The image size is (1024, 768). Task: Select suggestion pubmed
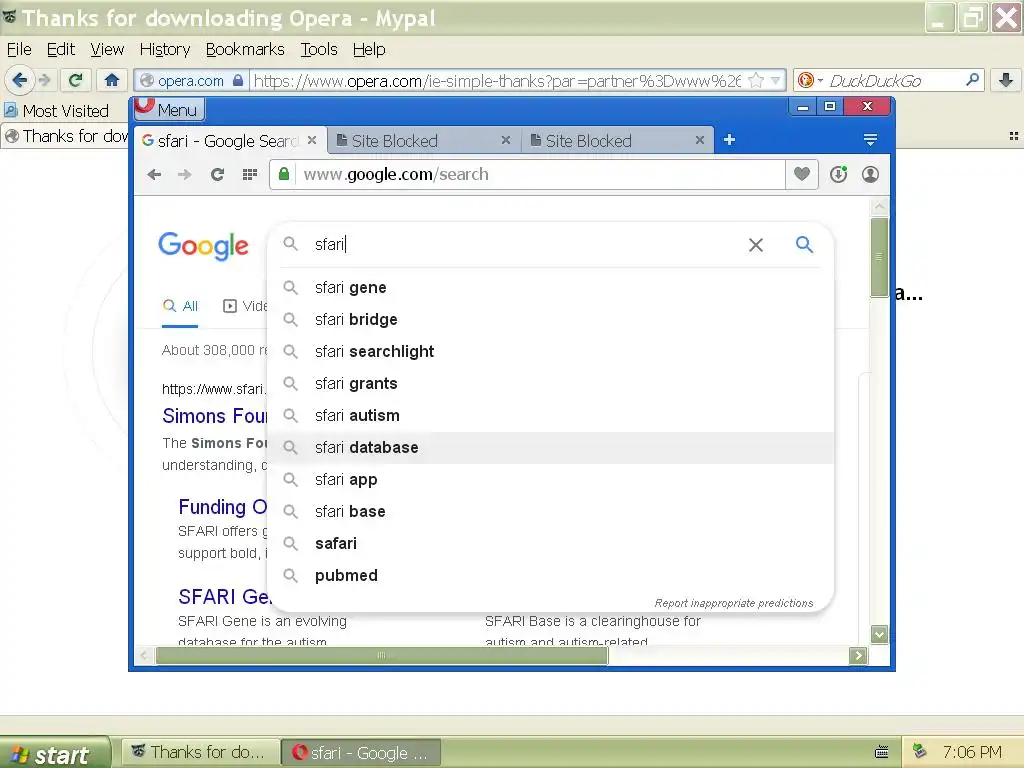[551, 575]
